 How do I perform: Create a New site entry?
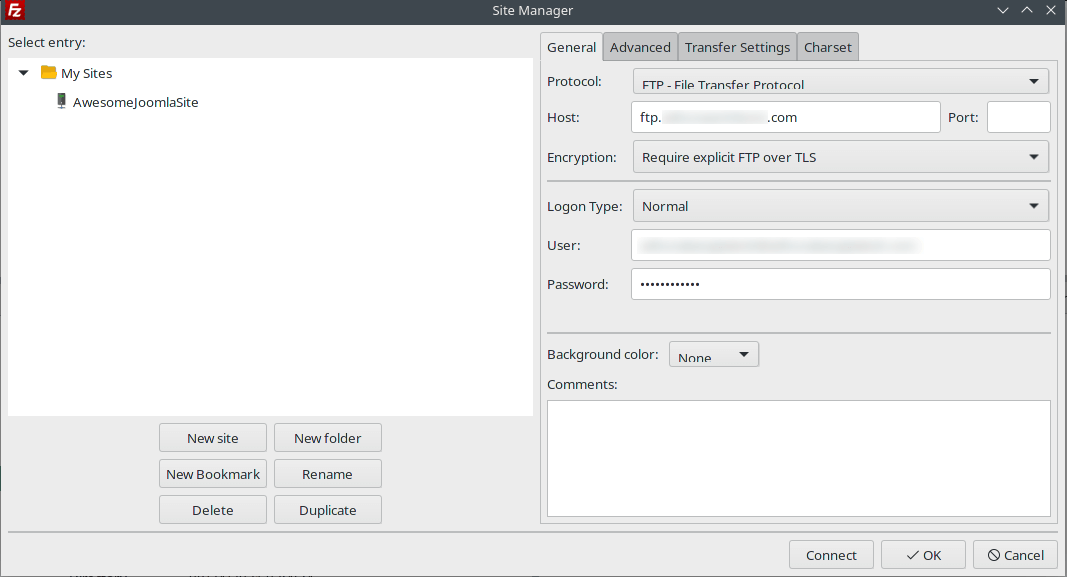[212, 437]
